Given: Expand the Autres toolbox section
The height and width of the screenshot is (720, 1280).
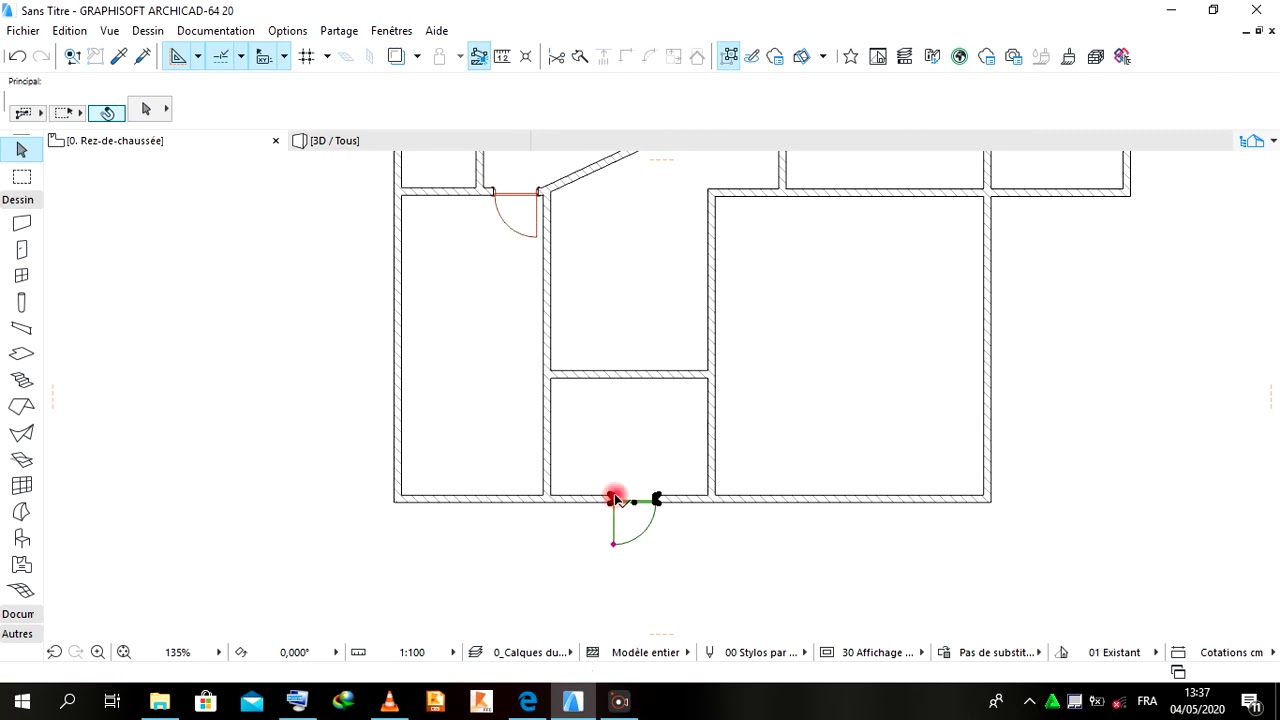Looking at the screenshot, I should pos(18,634).
